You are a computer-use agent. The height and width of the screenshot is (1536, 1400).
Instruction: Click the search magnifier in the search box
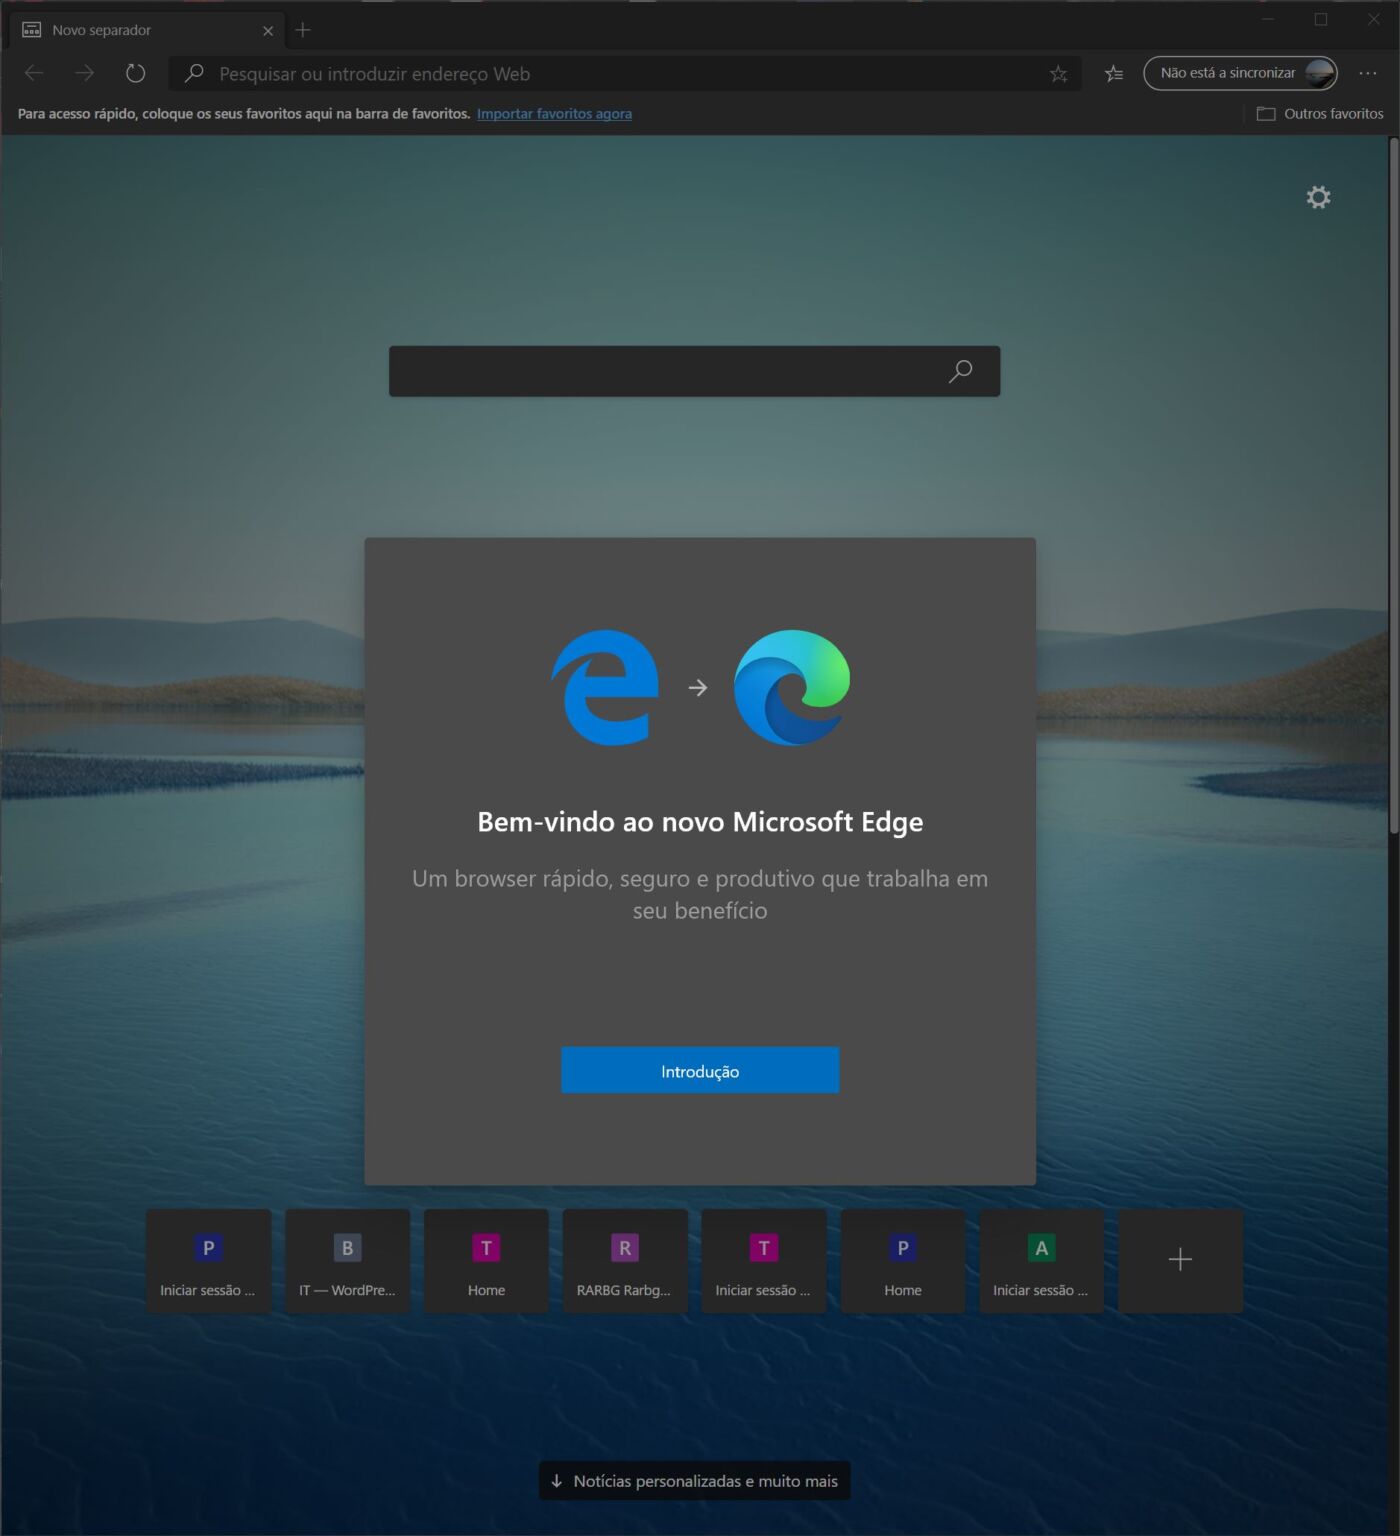[959, 371]
